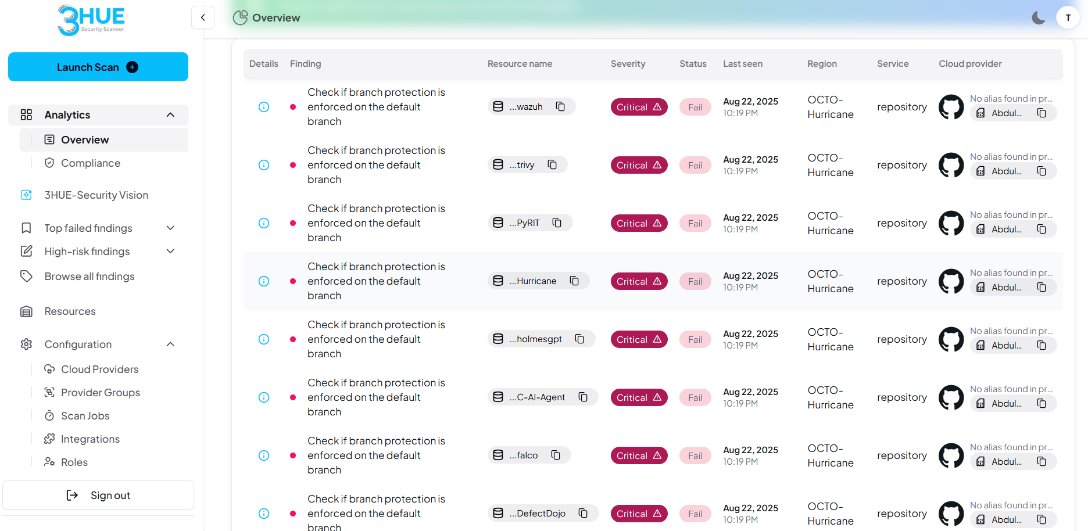Copy the Abdul alias in the holmesgpt row
Screen dimensions: 1088x531
pyautogui.click(x=1042, y=346)
